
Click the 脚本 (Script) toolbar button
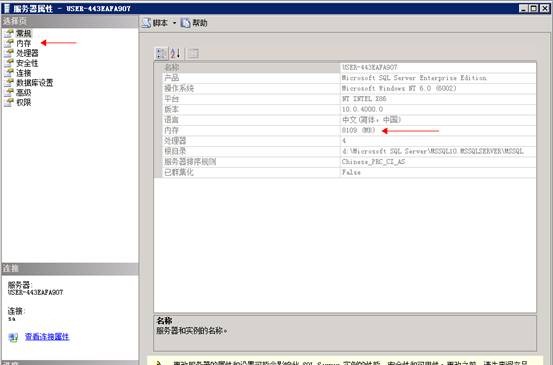[155, 23]
